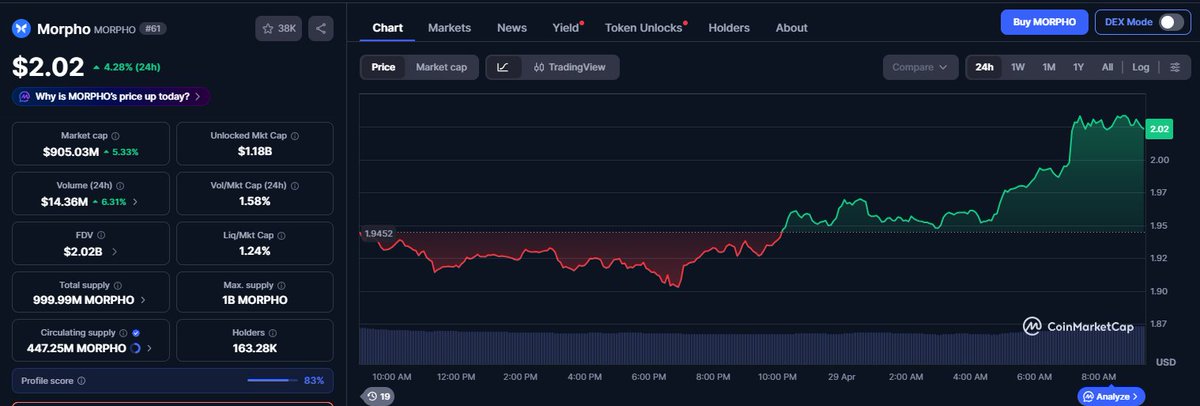Expand FDV details chevron
The width and height of the screenshot is (1200, 406).
[113, 251]
